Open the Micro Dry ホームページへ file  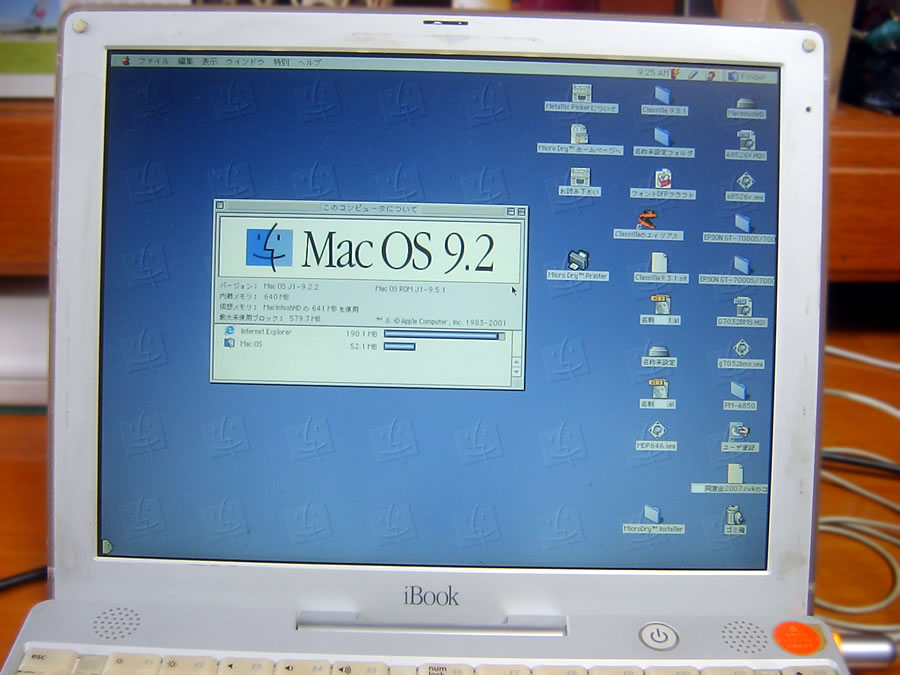point(579,139)
